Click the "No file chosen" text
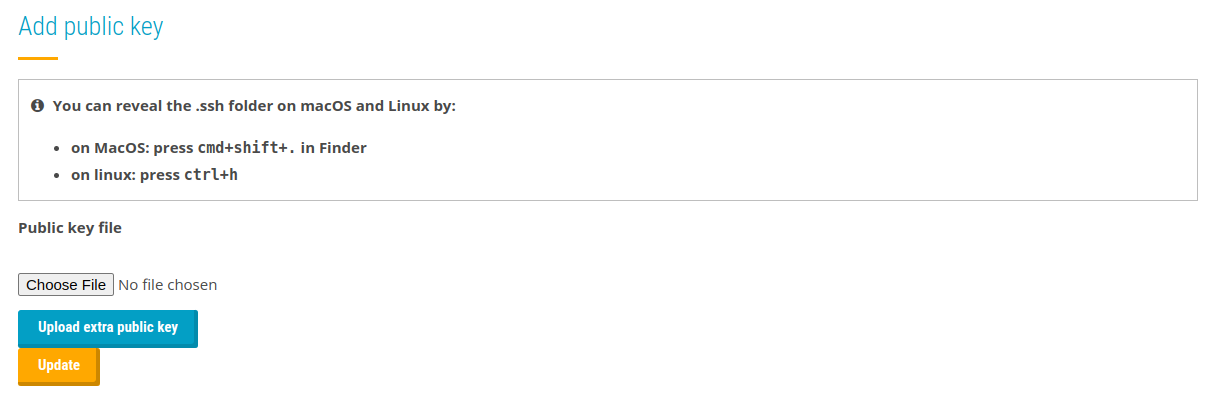 (167, 285)
